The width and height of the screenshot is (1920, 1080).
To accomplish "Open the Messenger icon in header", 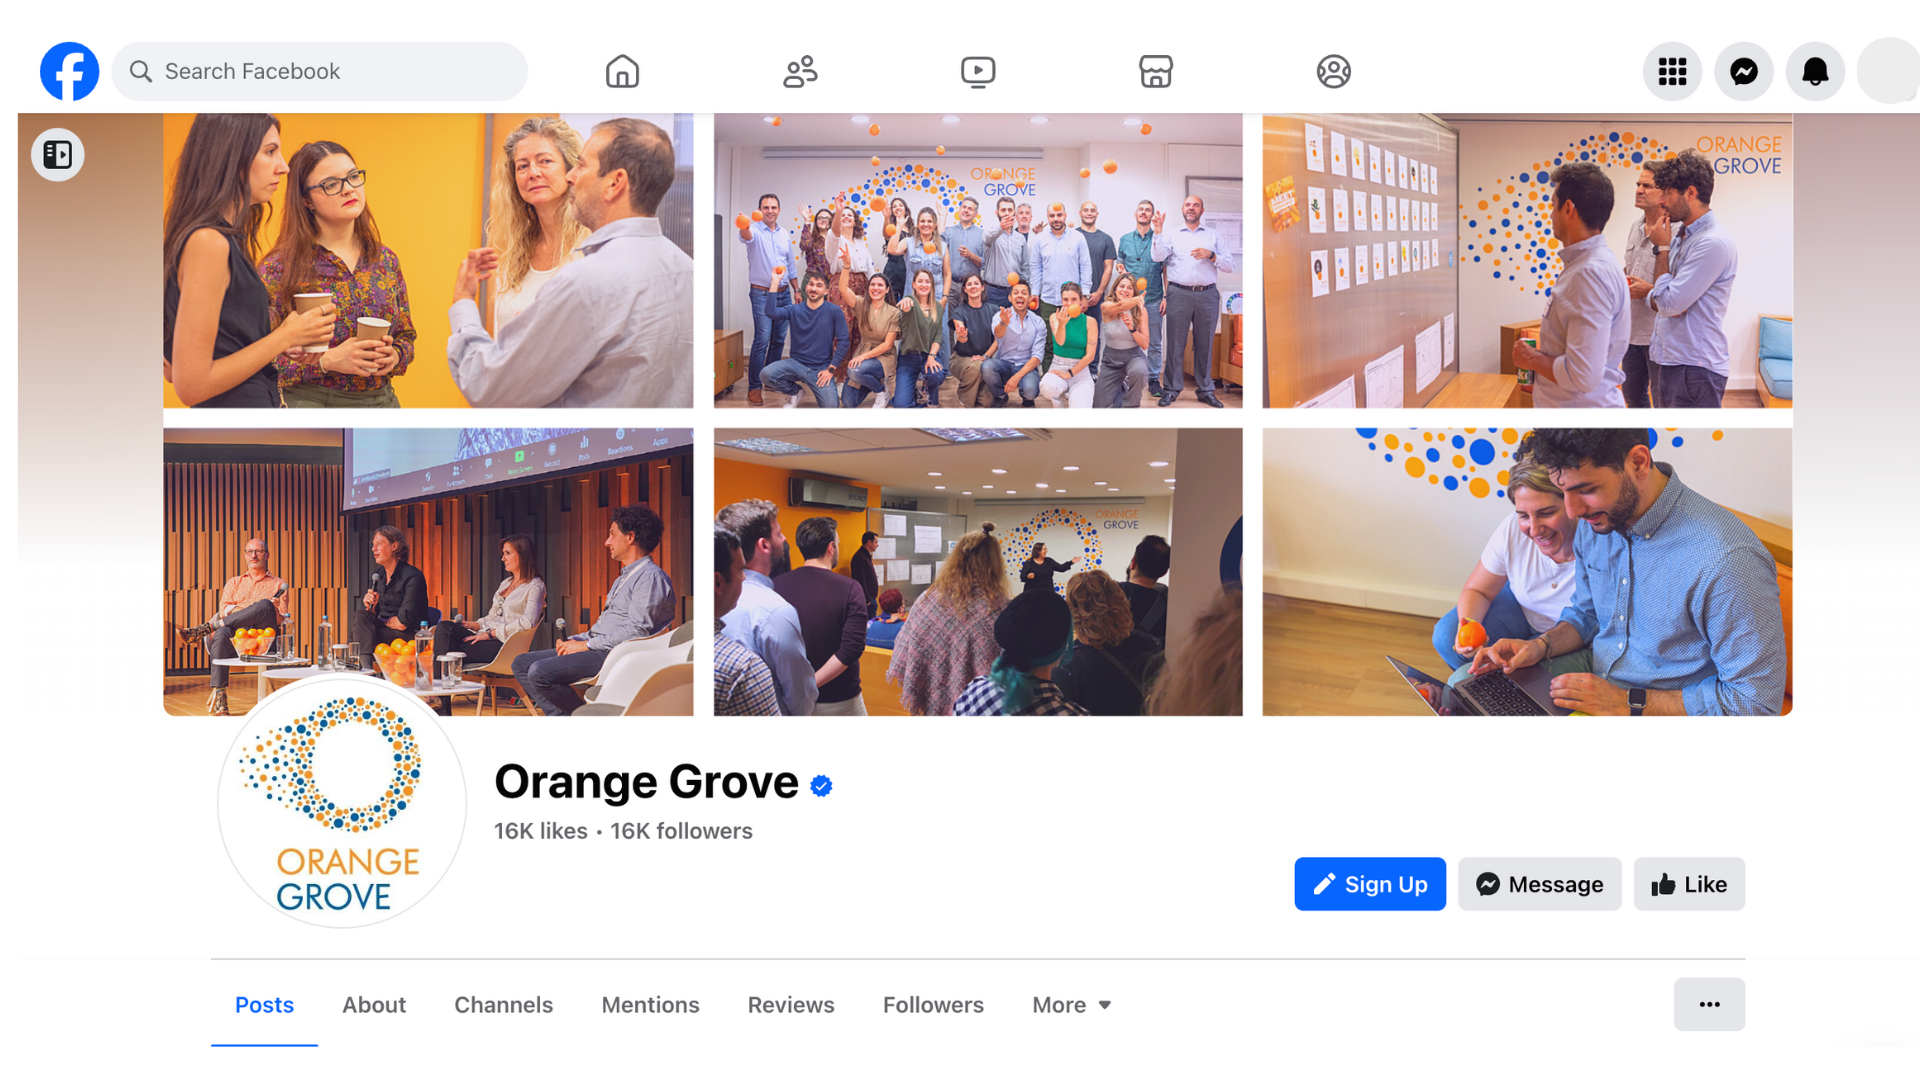I will point(1744,71).
